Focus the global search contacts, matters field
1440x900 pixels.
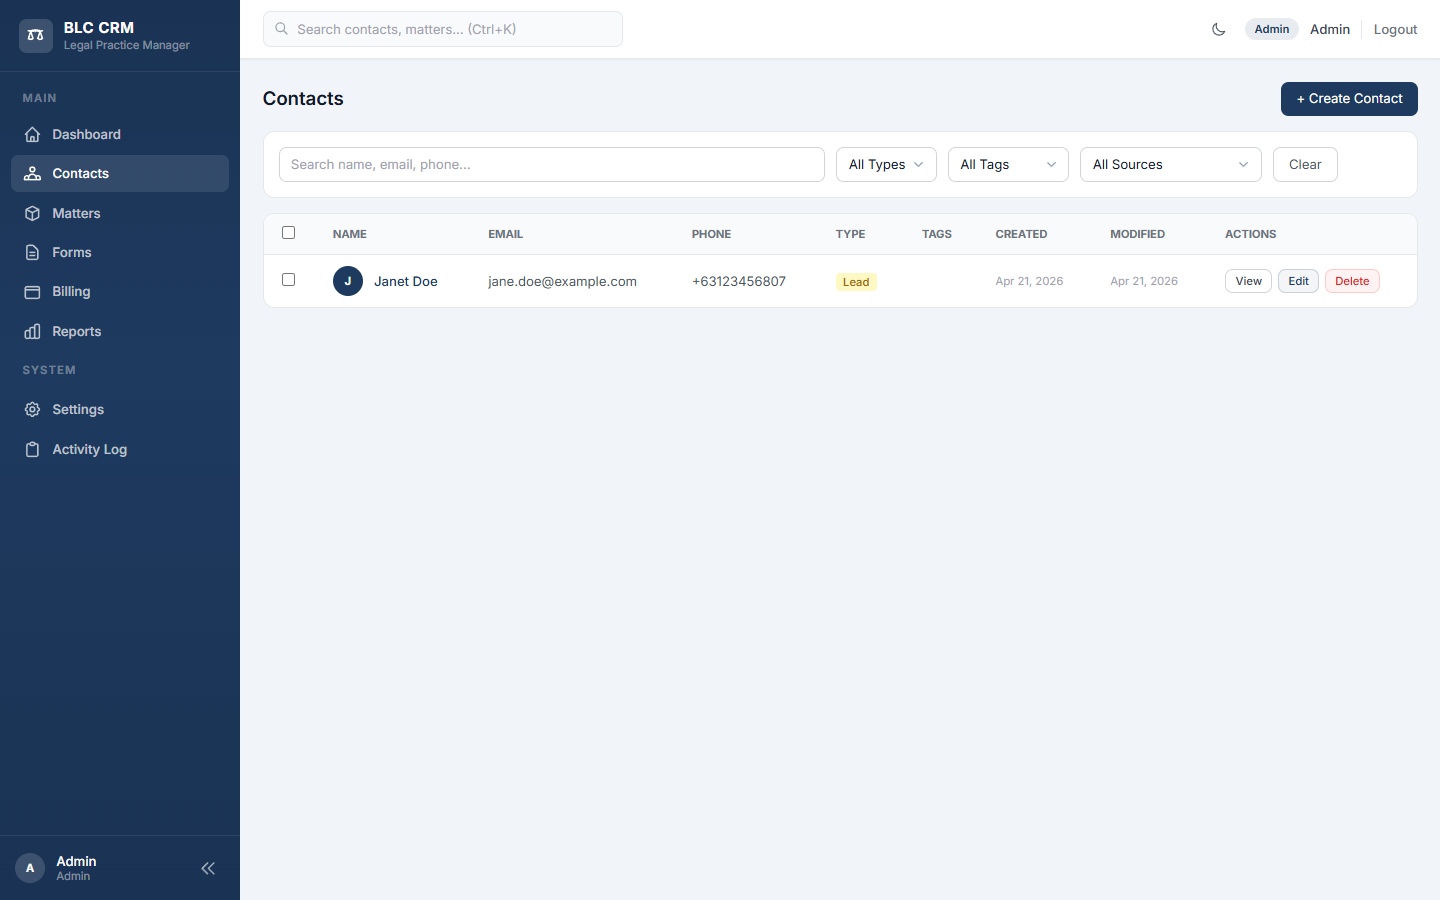(x=443, y=29)
